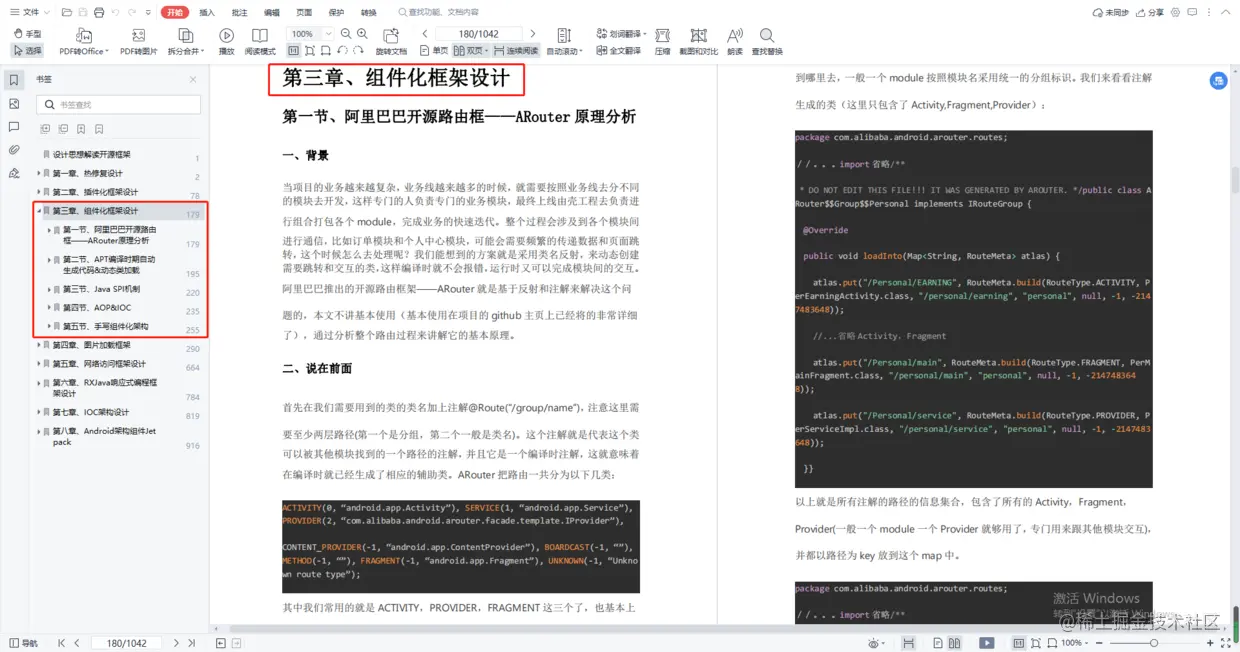
Task: Open the 自动滚动 auto scroll dropdown
Action: coord(563,42)
